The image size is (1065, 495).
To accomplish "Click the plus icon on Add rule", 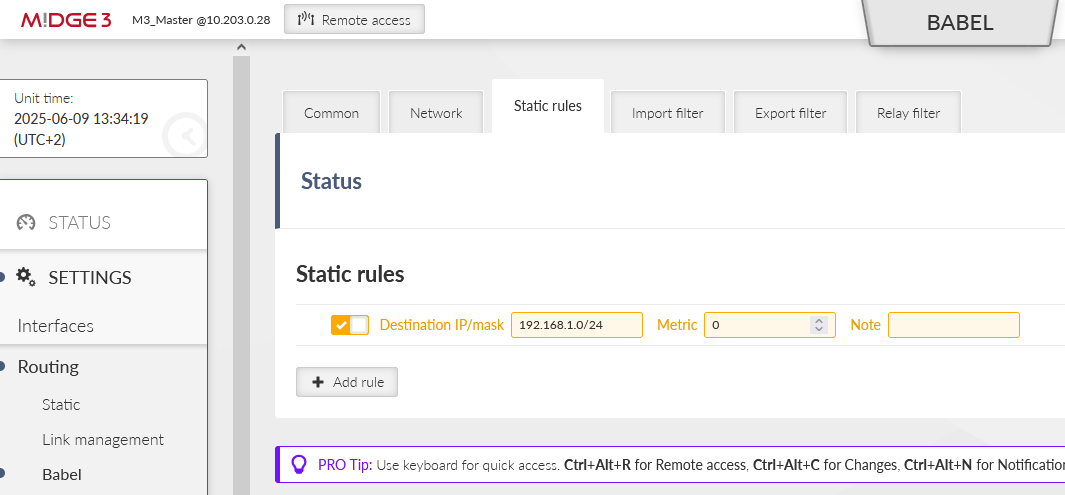I will click(x=317, y=382).
